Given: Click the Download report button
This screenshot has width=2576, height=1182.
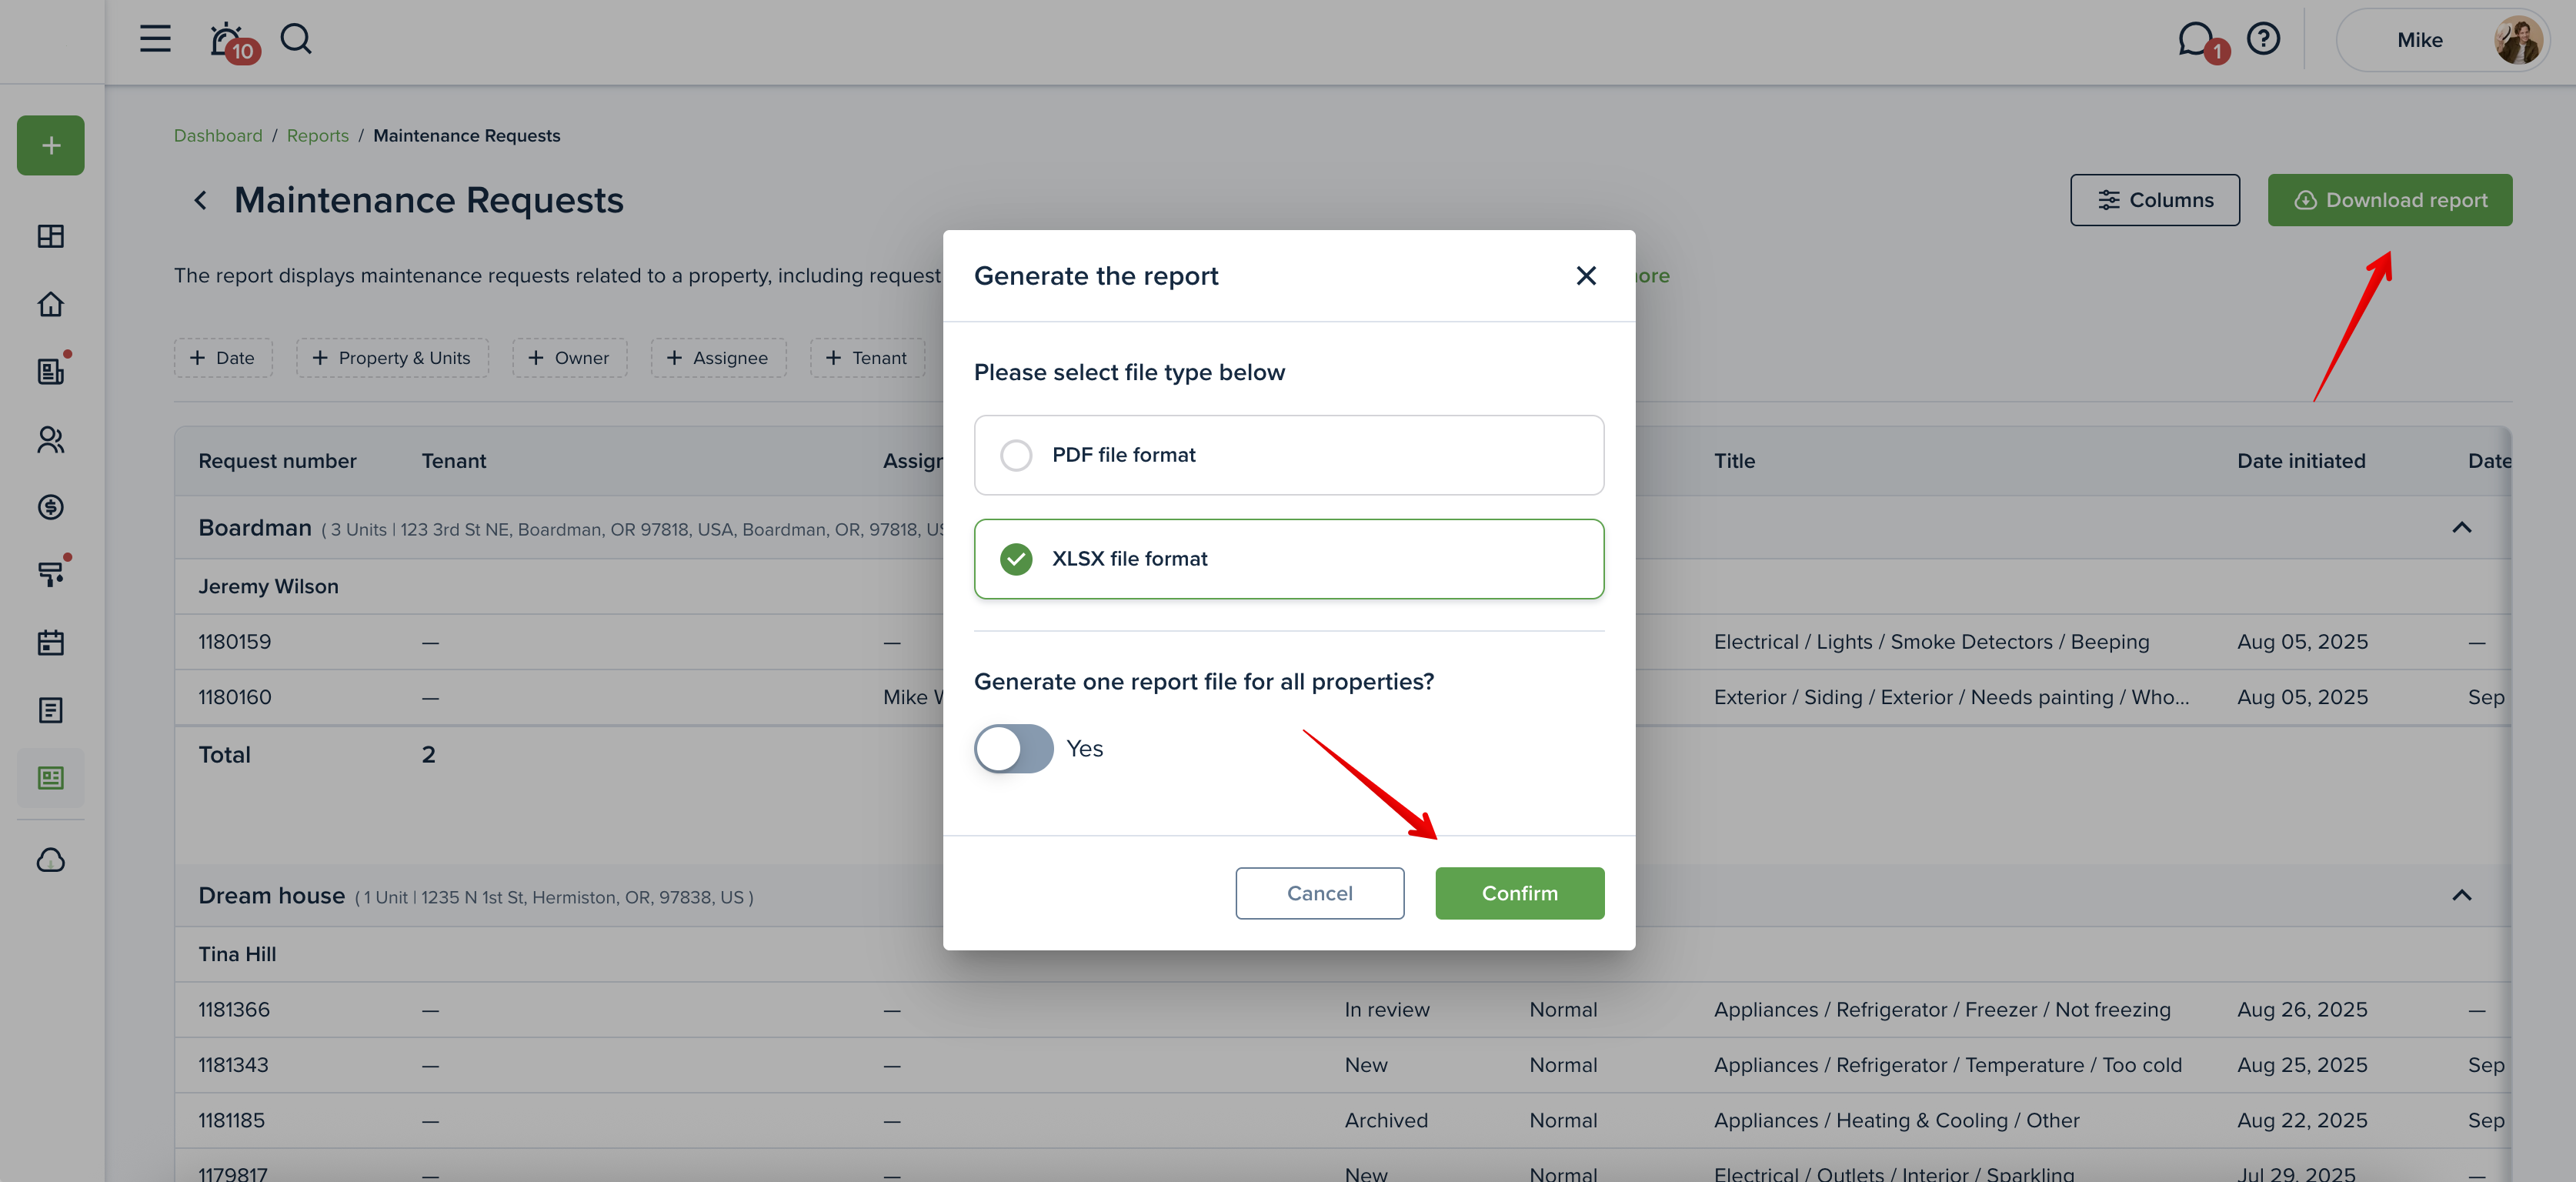Looking at the screenshot, I should [x=2390, y=200].
